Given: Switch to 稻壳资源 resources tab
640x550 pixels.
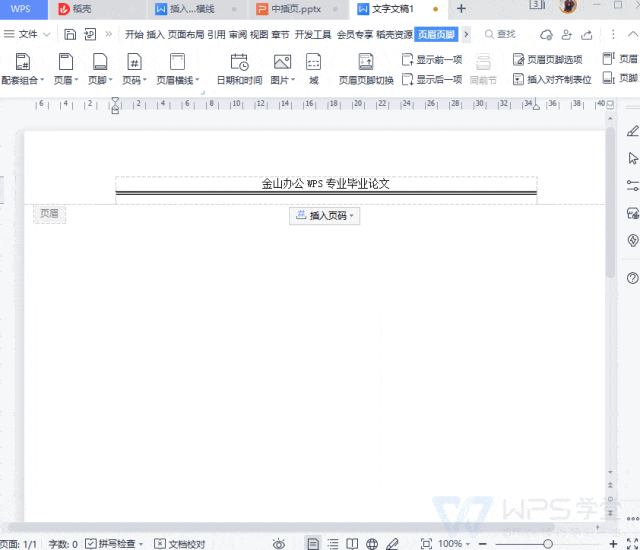Looking at the screenshot, I should pyautogui.click(x=394, y=34).
